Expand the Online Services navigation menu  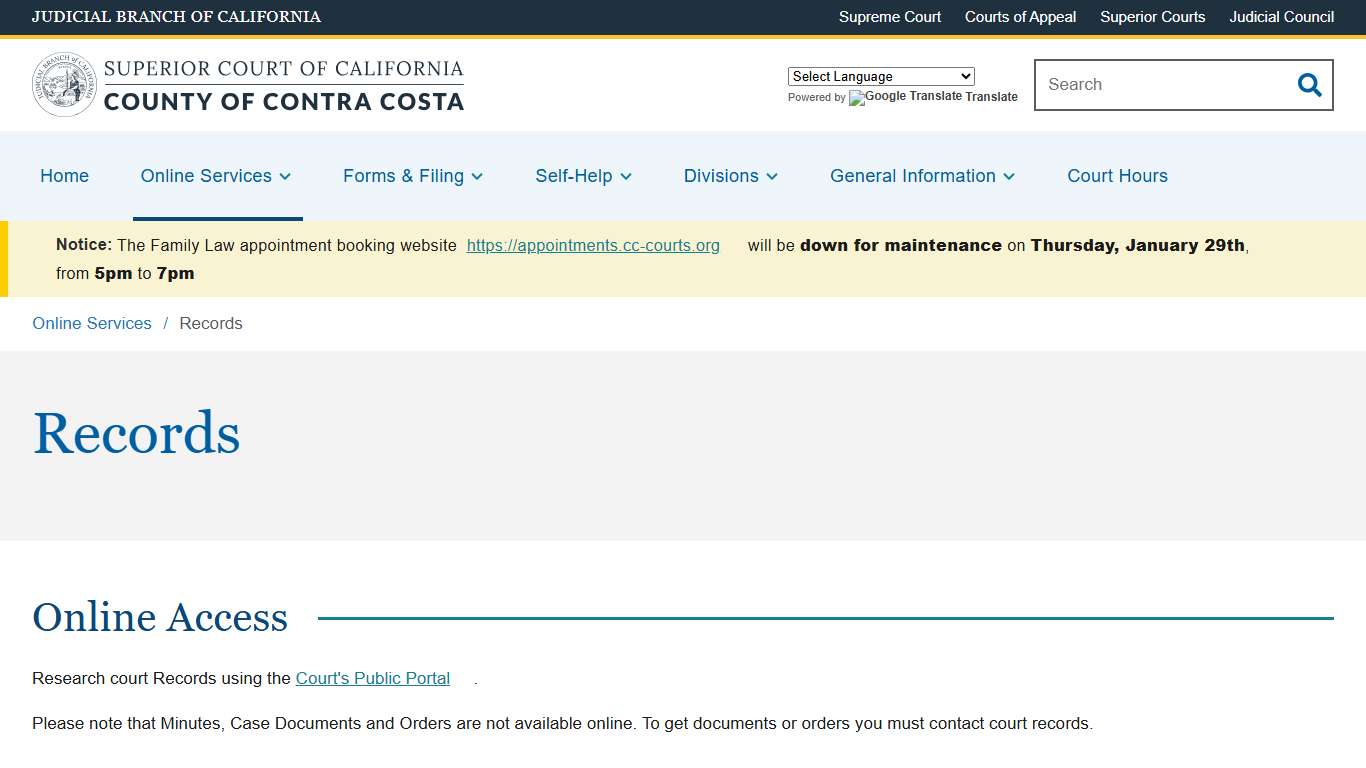[206, 176]
